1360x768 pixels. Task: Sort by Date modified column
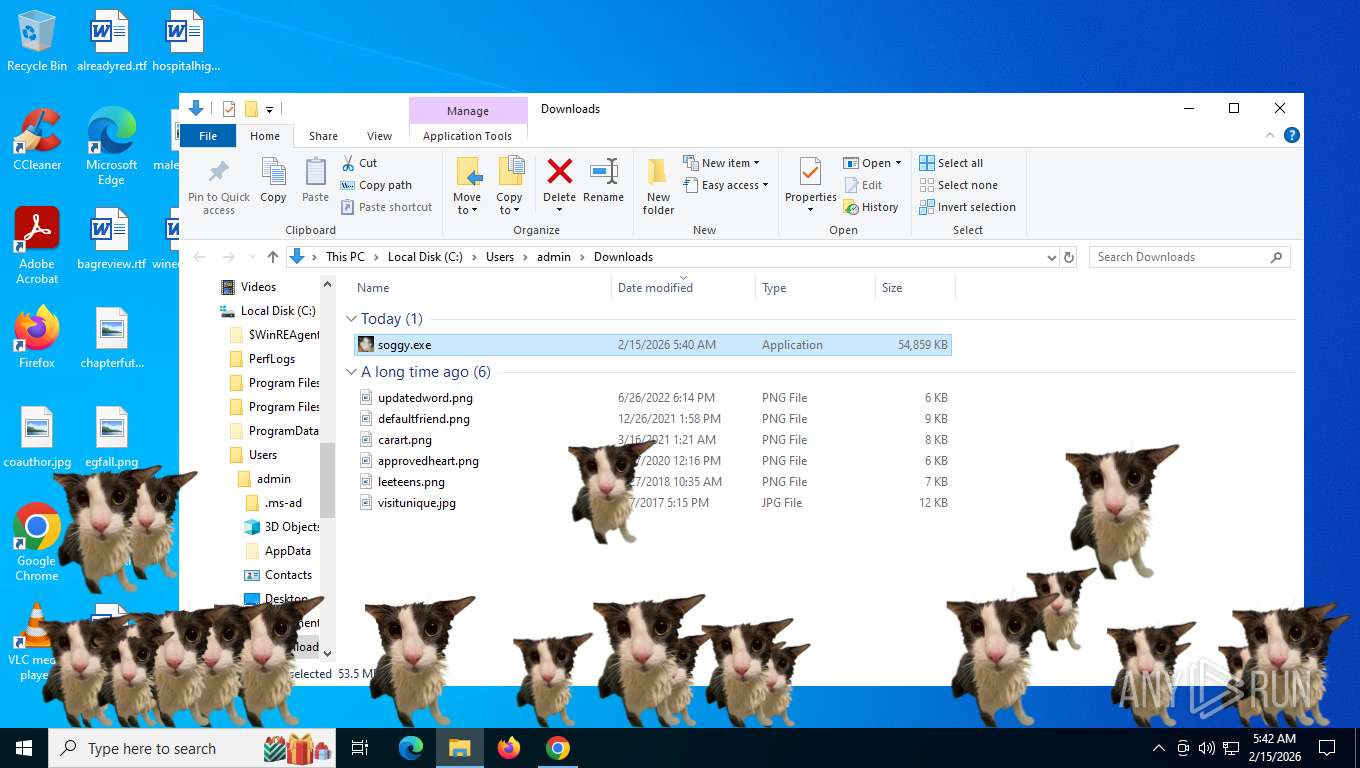683,288
